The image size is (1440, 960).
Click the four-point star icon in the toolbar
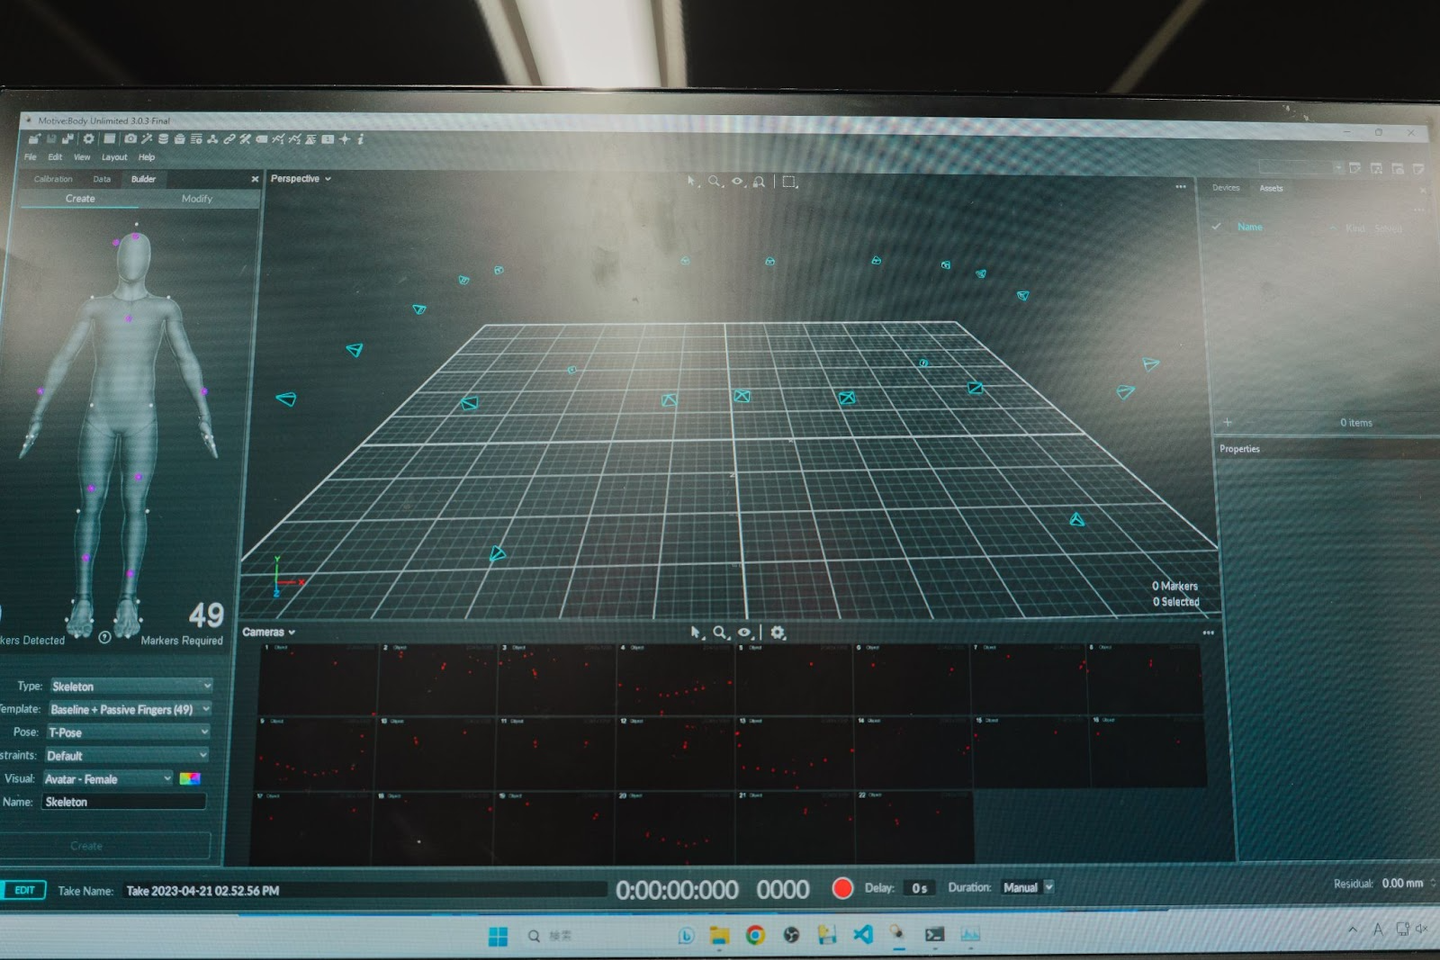click(345, 139)
